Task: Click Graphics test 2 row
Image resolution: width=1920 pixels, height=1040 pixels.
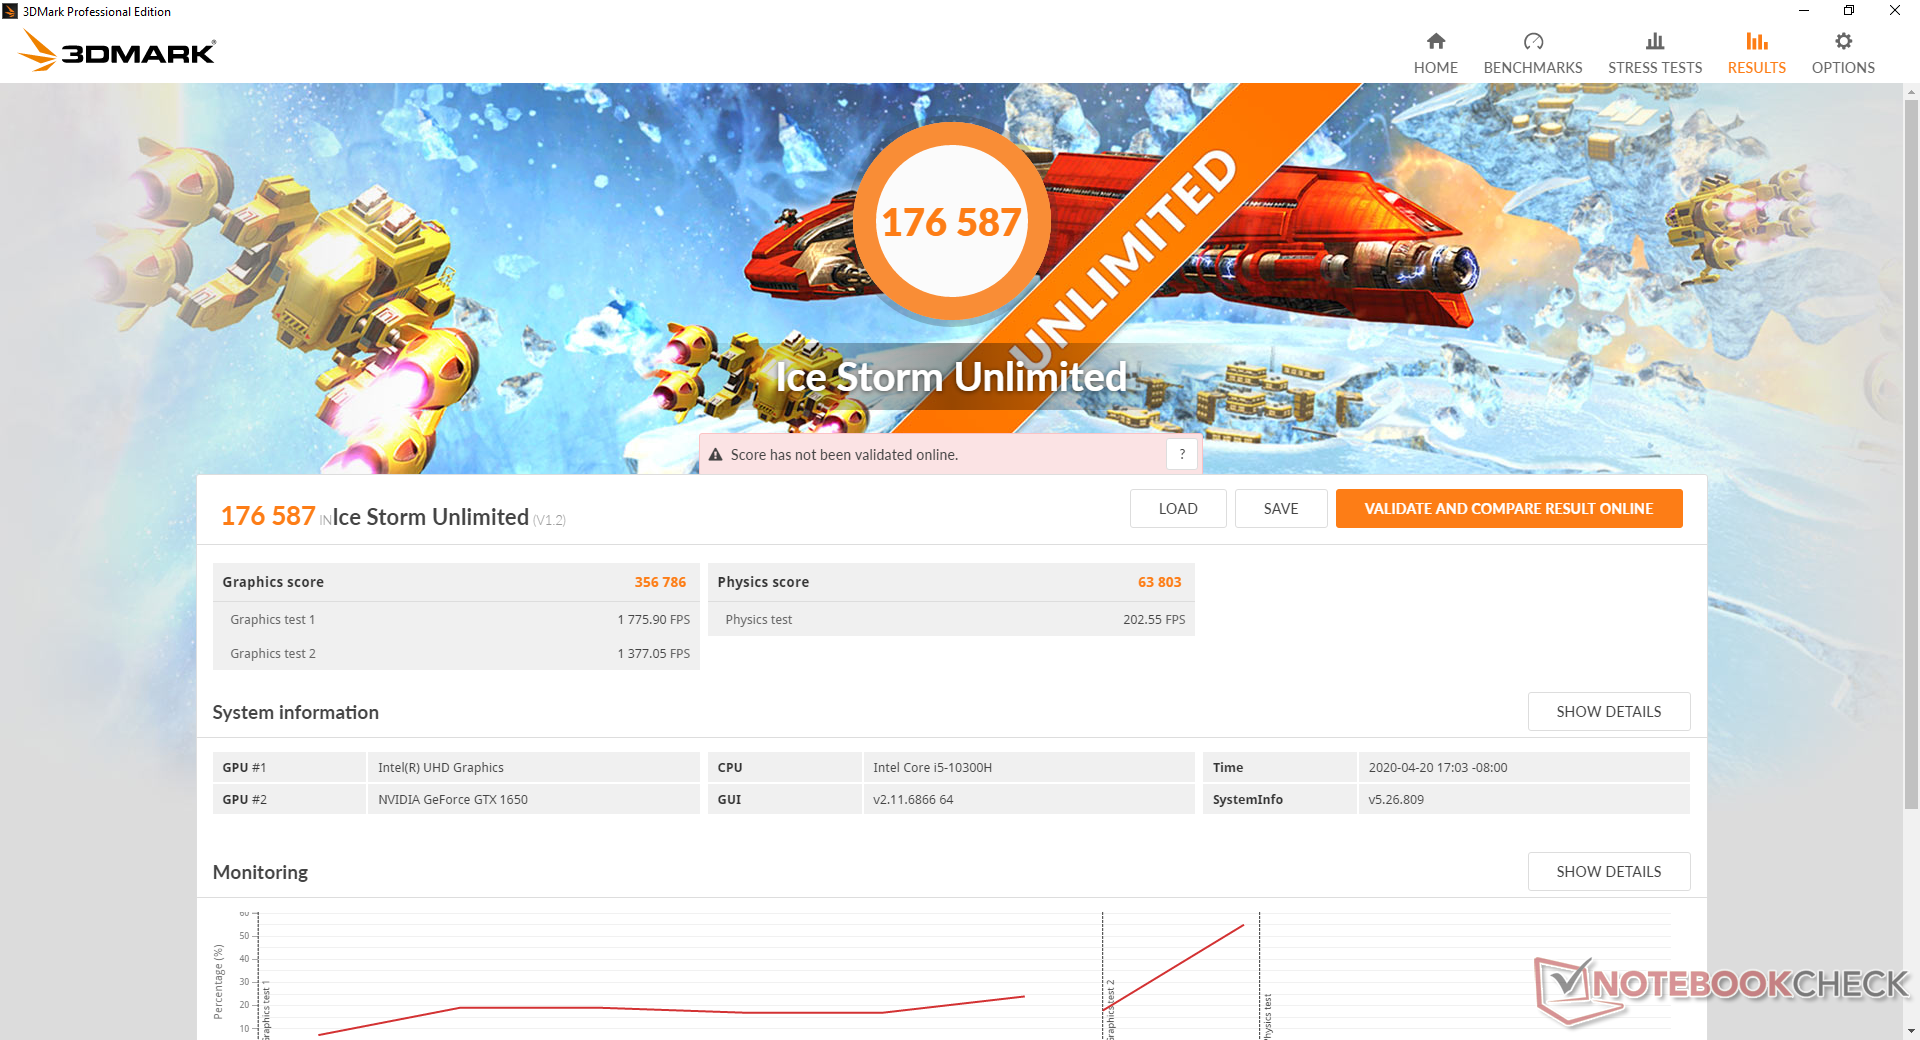Action: 456,653
